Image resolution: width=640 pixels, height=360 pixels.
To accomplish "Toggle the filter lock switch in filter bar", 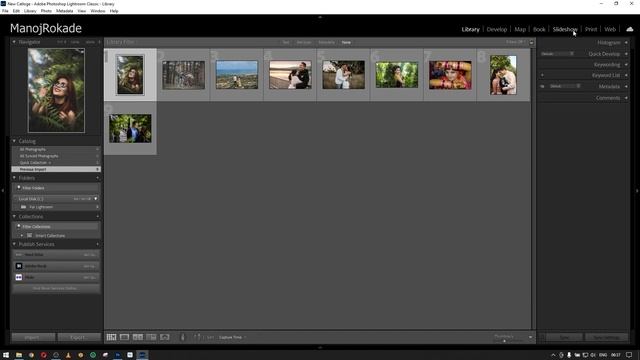I will 531,42.
